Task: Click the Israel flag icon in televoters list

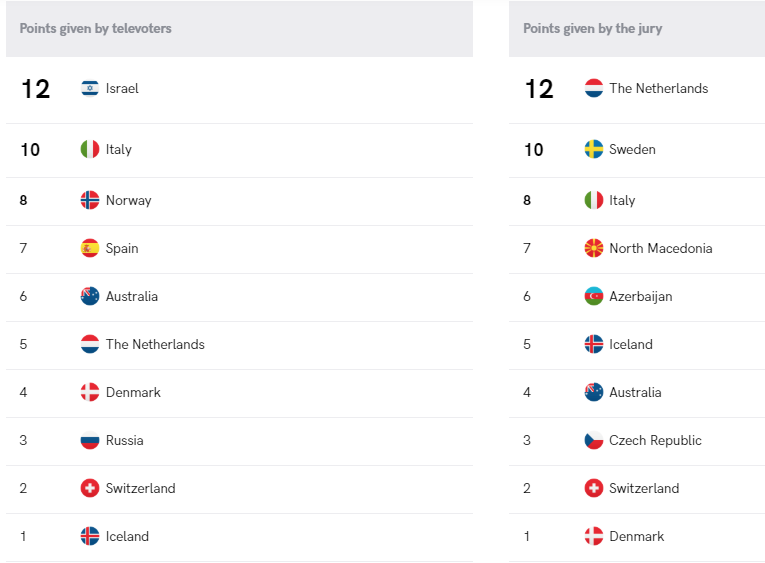Action: click(90, 88)
